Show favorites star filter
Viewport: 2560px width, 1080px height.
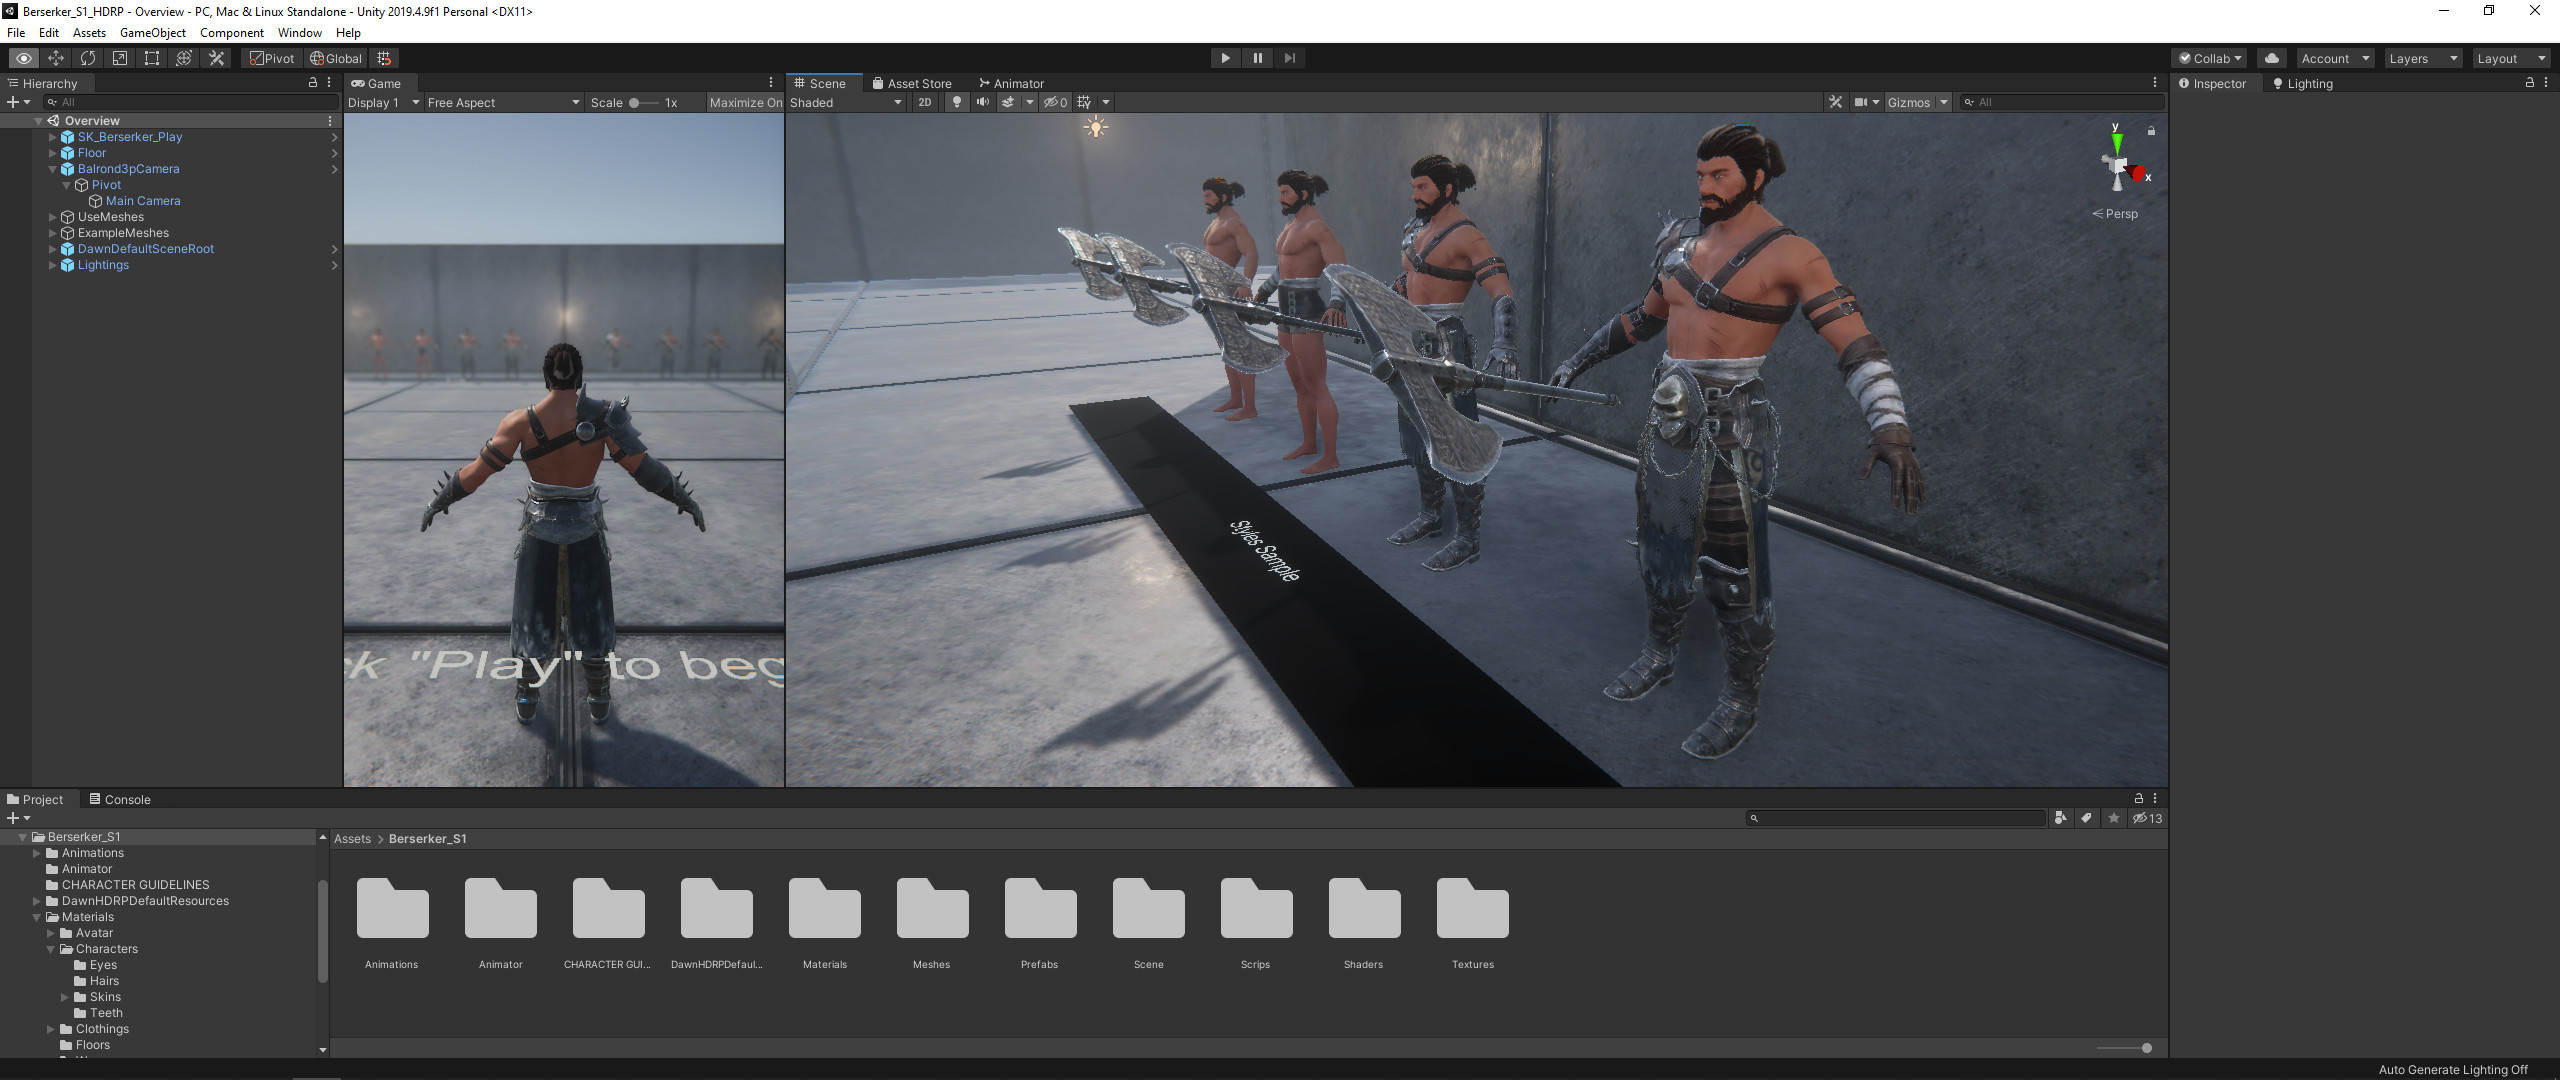click(2114, 818)
